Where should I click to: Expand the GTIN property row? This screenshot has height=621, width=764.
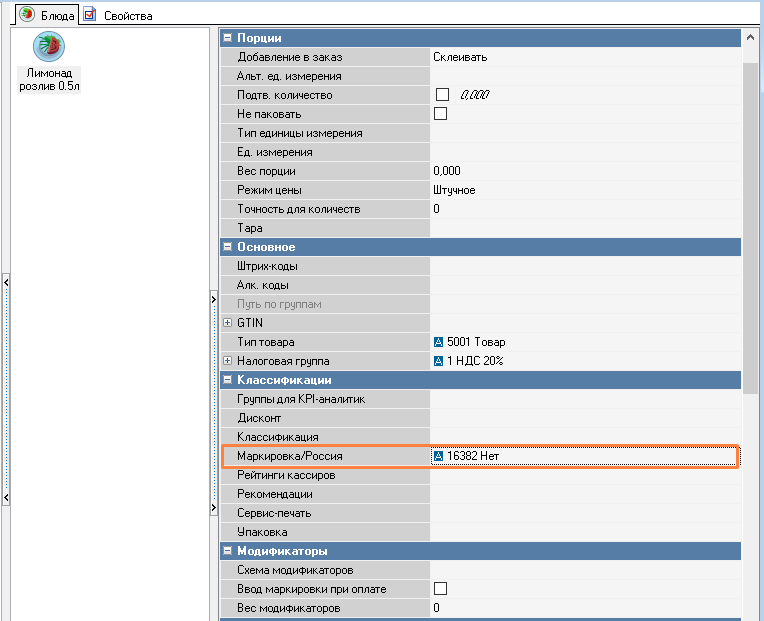(x=227, y=323)
